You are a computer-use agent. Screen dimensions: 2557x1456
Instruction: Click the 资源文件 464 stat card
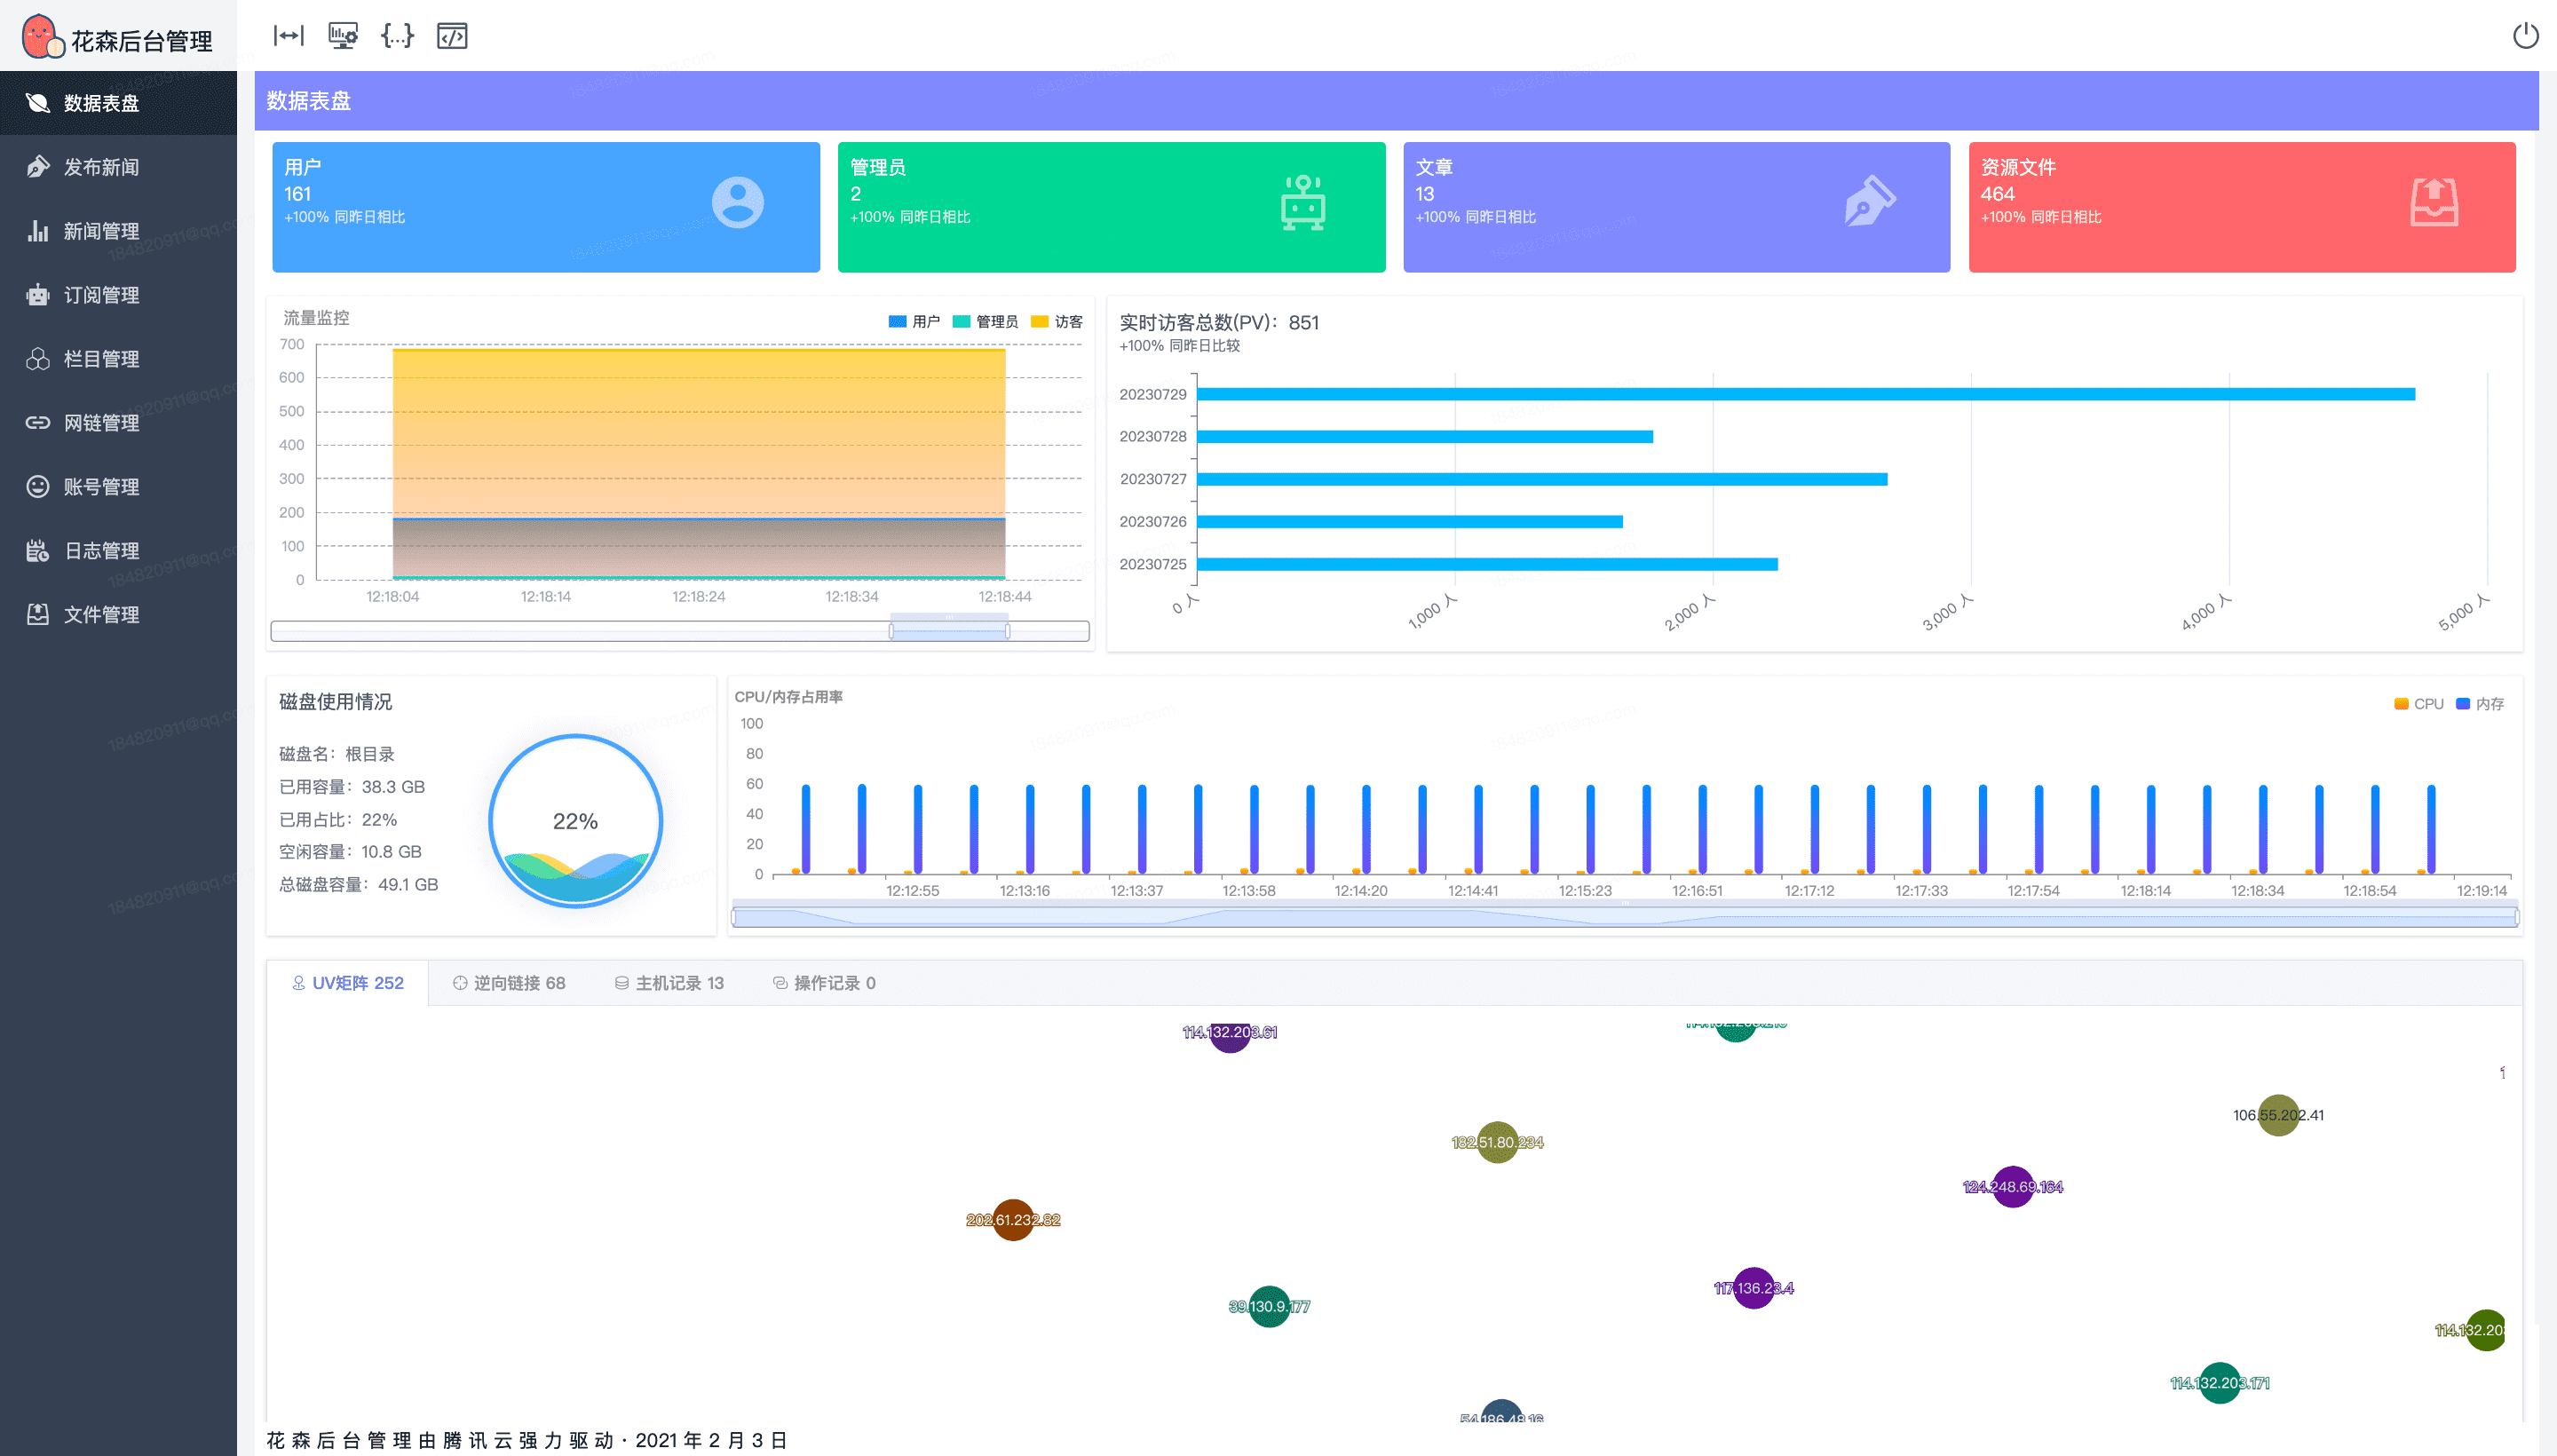tap(2242, 207)
